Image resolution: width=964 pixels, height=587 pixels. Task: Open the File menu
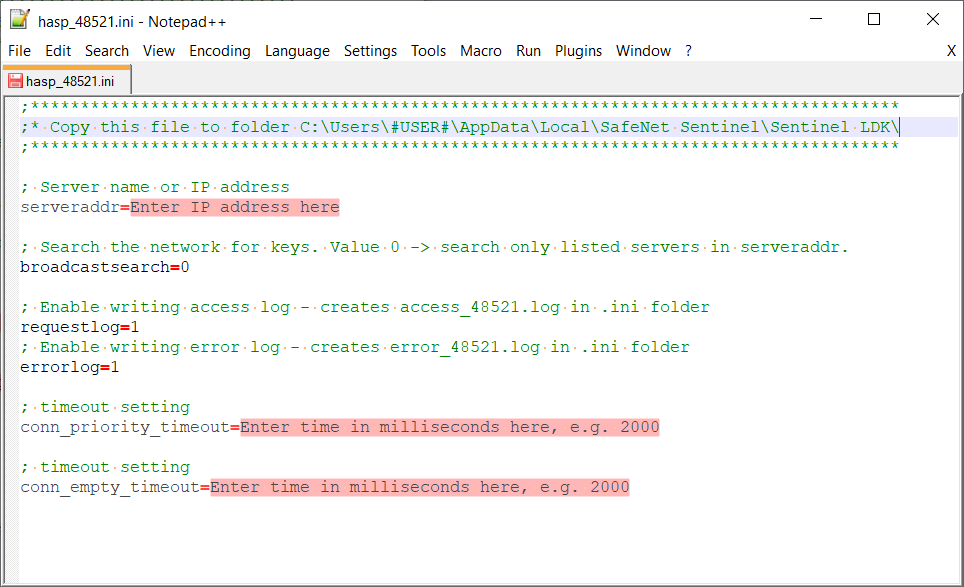(18, 50)
